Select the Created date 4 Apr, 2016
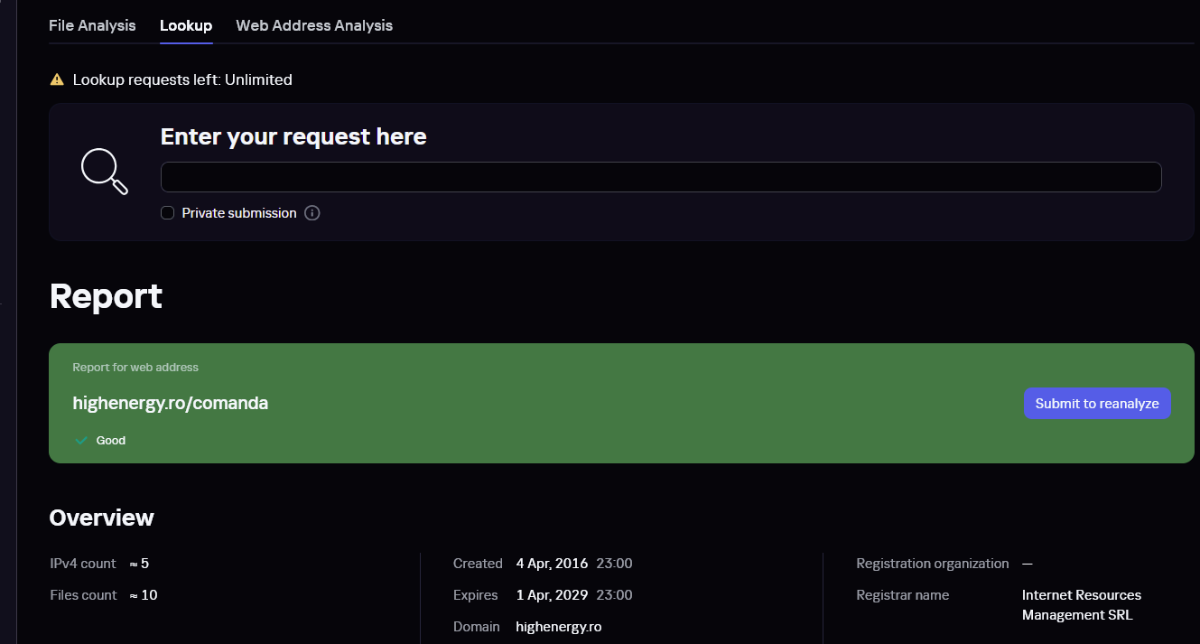The width and height of the screenshot is (1200, 644). [x=552, y=564]
